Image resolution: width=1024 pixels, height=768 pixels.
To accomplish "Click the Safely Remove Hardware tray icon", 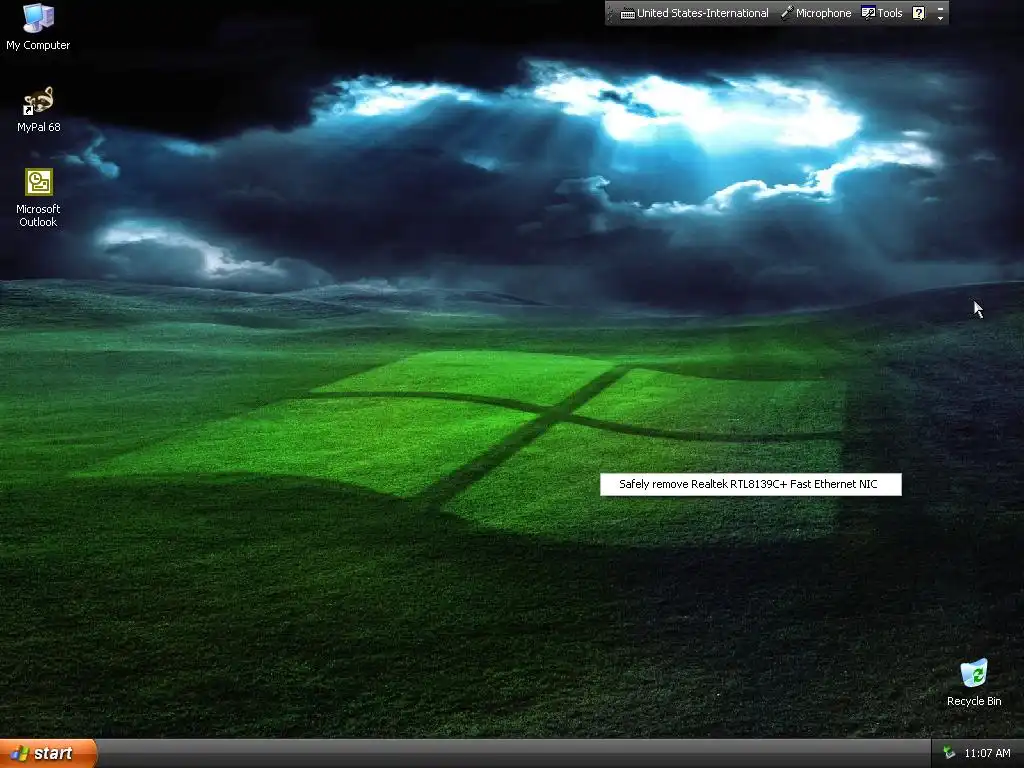I will (949, 753).
